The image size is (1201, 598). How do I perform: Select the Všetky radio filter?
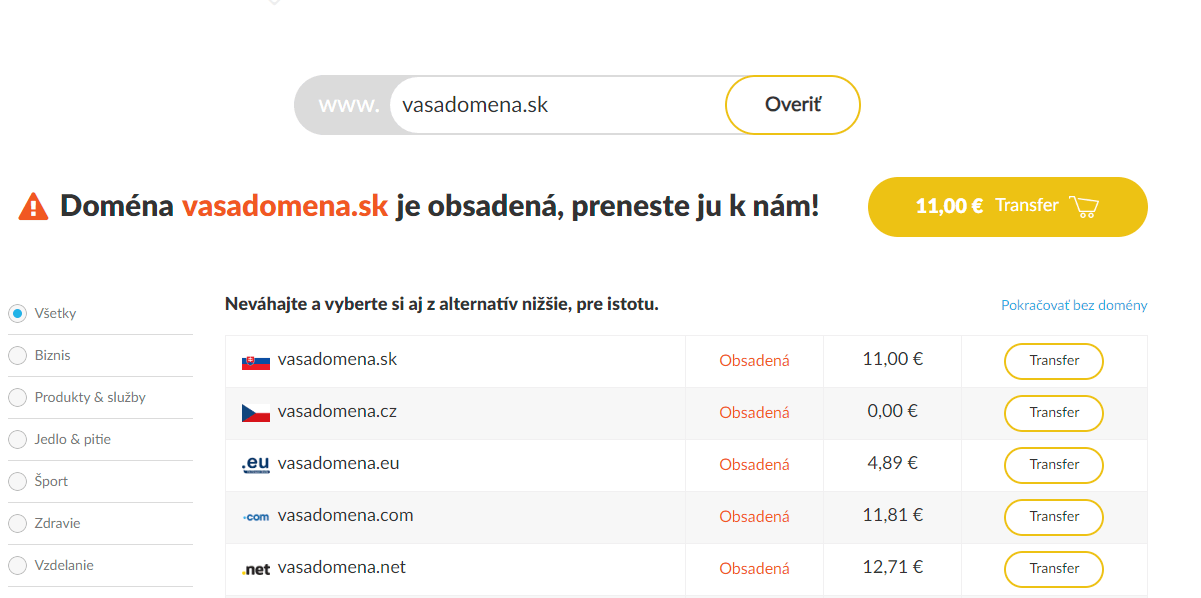point(17,313)
